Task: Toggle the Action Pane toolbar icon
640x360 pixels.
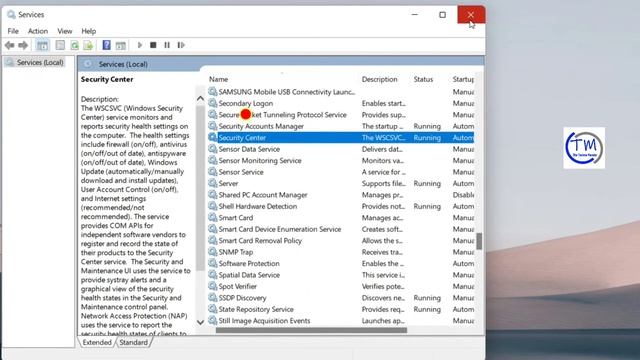Action: tap(121, 45)
